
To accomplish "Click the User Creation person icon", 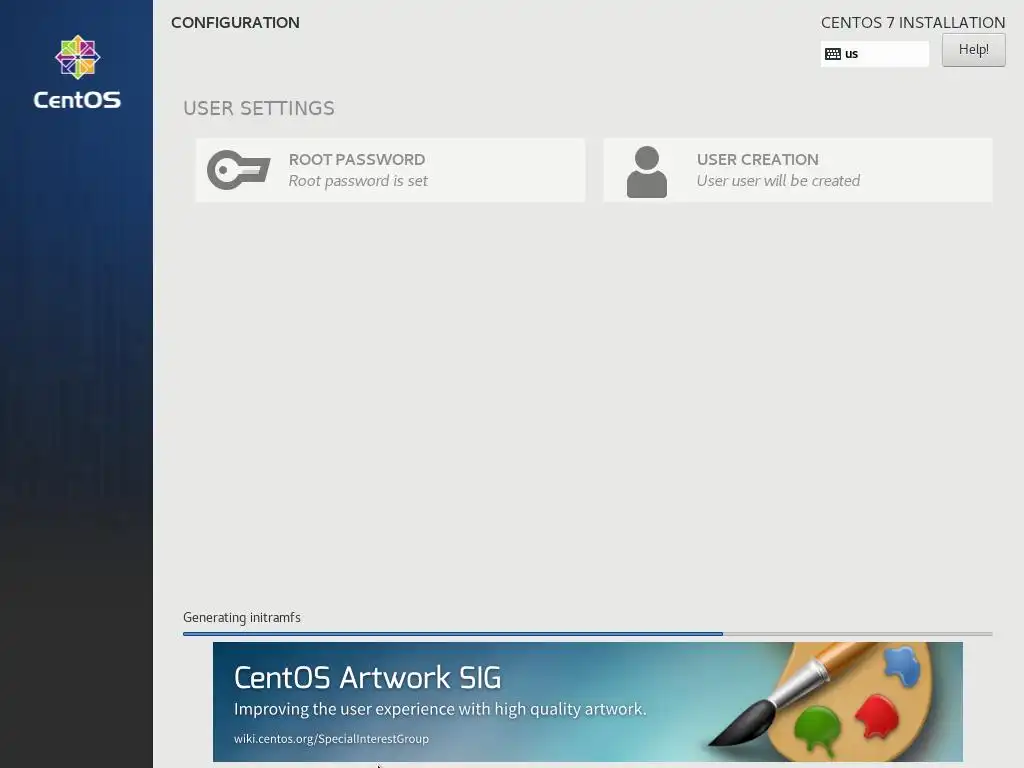I will (x=647, y=171).
